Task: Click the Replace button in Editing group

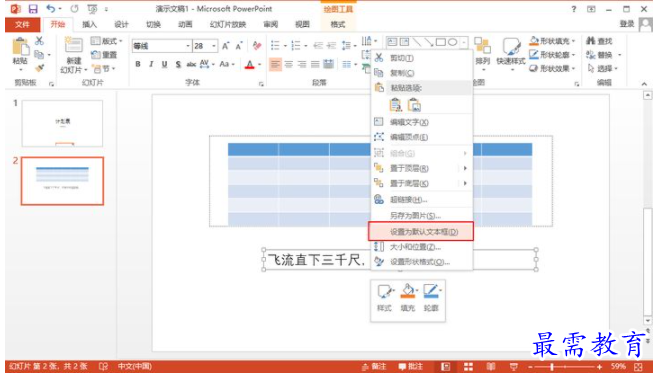Action: (x=600, y=55)
